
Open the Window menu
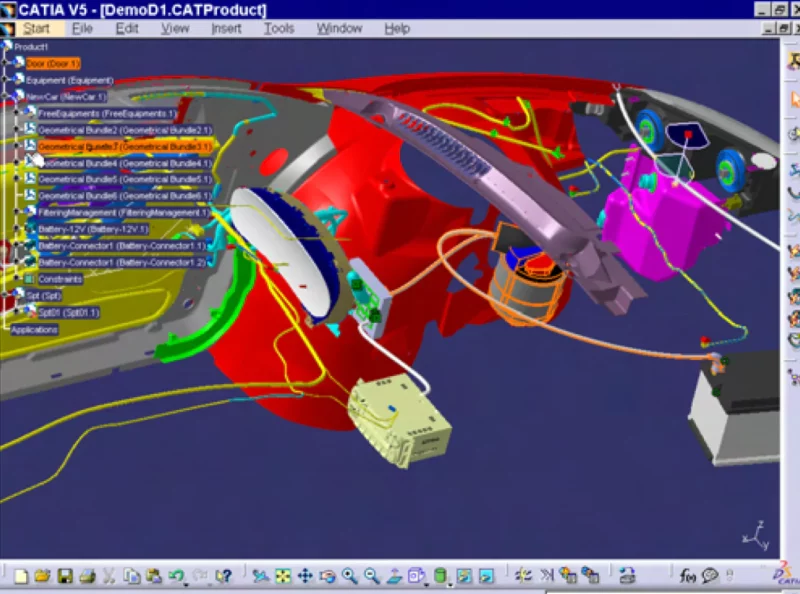coord(339,29)
